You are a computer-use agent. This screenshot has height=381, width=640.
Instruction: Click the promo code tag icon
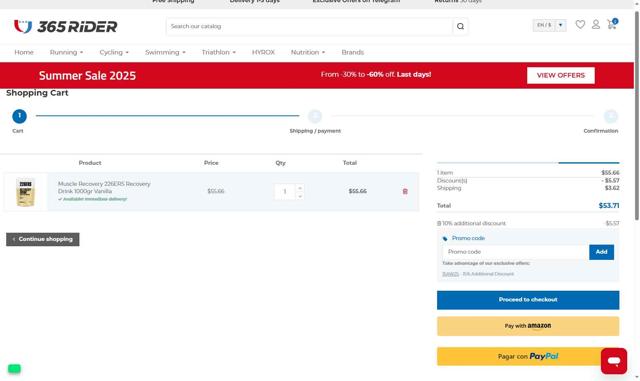(x=445, y=238)
